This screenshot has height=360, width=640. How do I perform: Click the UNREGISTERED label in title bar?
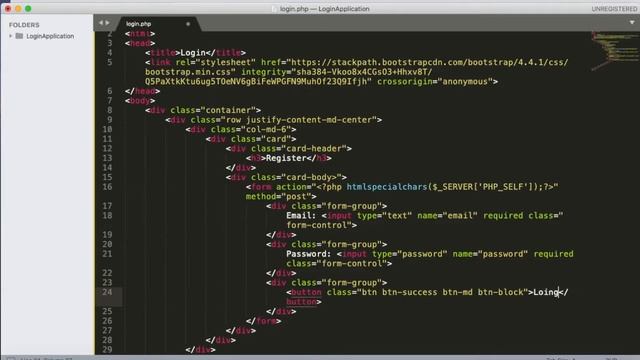click(614, 9)
